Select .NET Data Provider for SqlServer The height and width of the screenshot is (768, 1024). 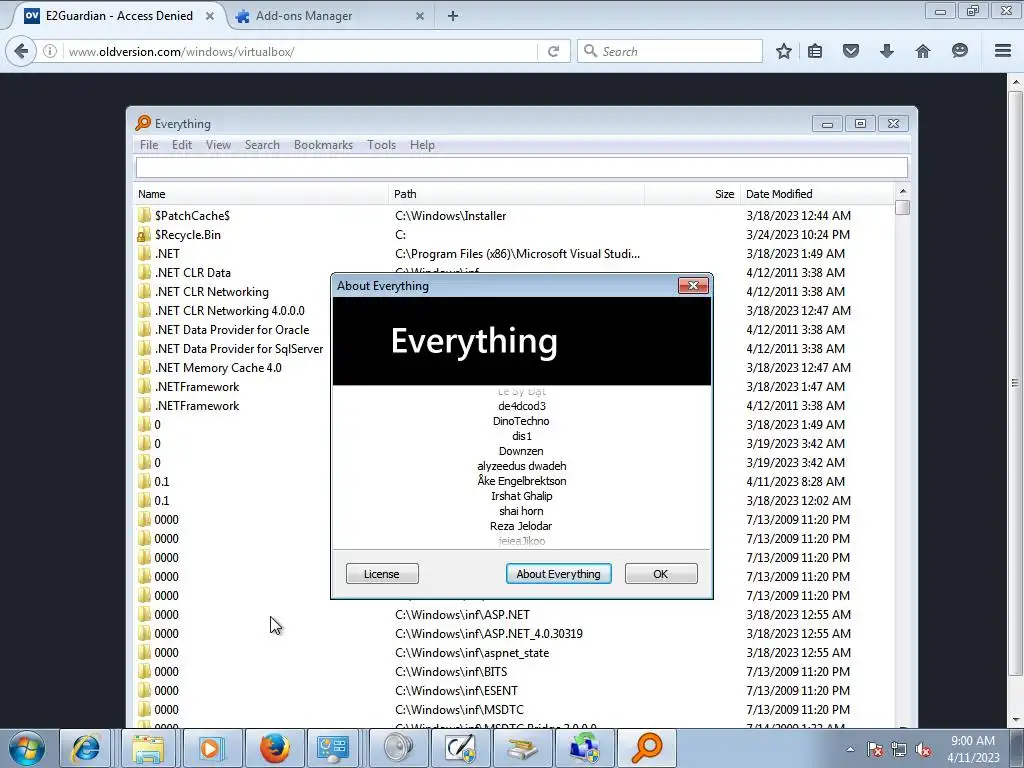pyautogui.click(x=239, y=349)
